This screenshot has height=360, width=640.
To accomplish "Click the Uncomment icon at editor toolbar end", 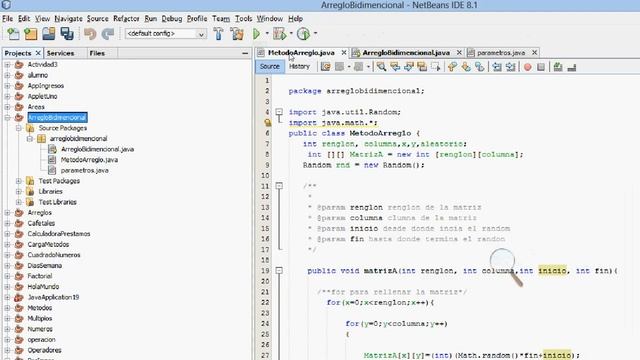I will tap(571, 67).
